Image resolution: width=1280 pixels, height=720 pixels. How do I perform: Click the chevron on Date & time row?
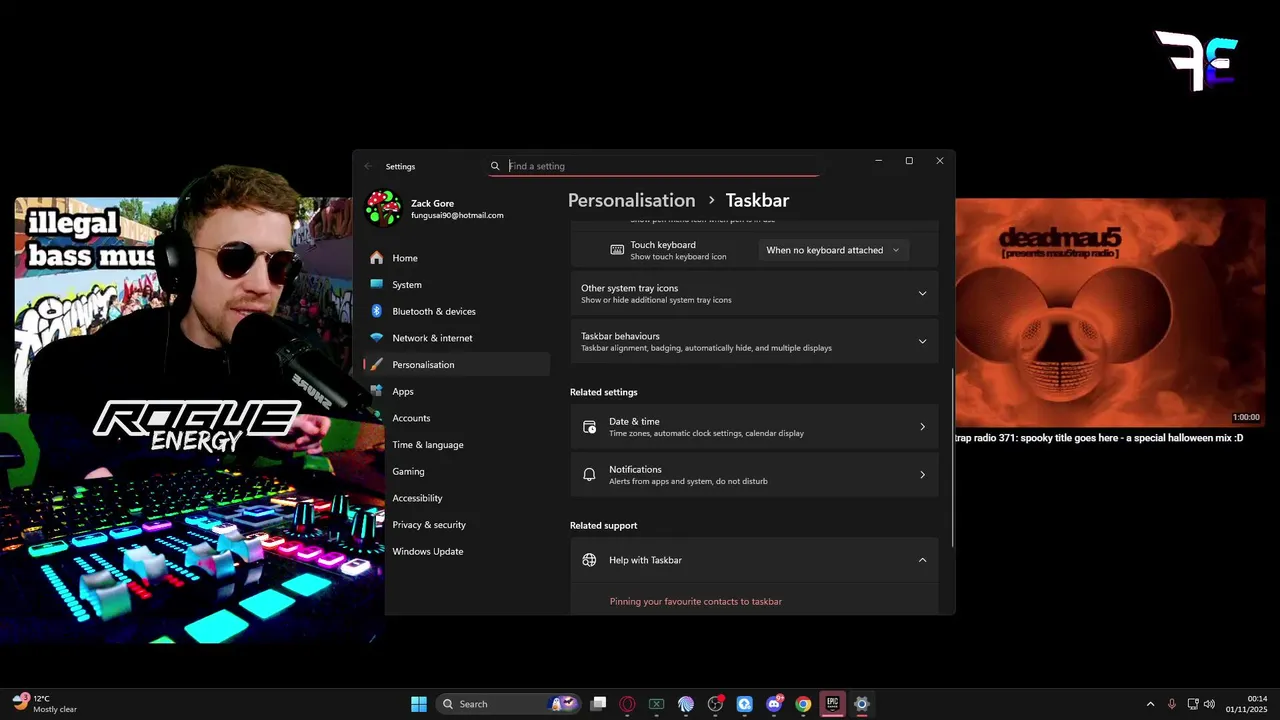pyautogui.click(x=922, y=427)
